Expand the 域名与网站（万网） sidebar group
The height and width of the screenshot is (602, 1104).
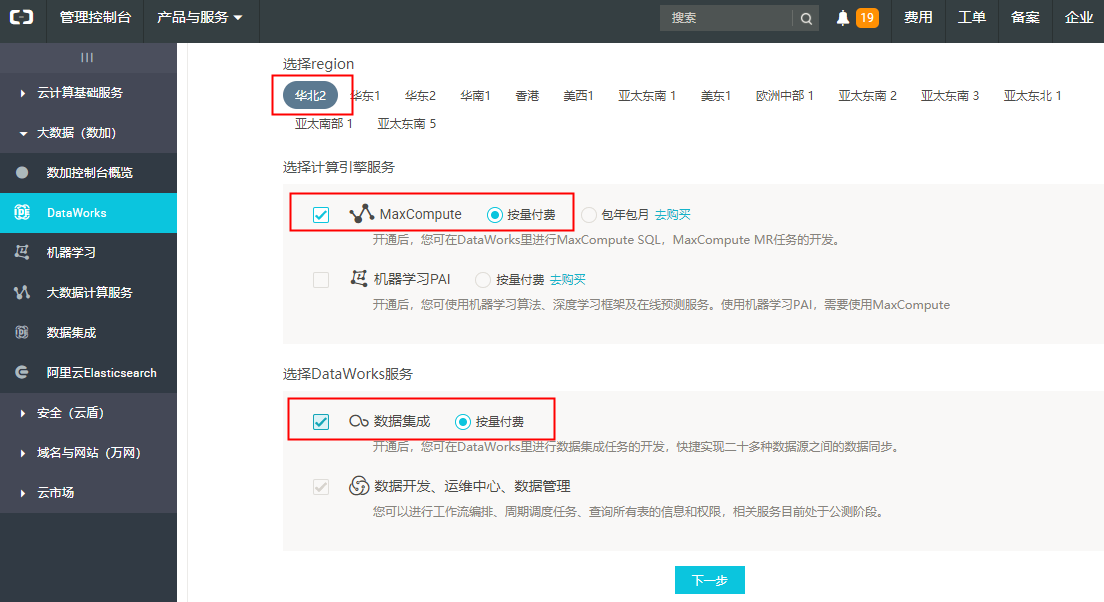pyautogui.click(x=89, y=453)
